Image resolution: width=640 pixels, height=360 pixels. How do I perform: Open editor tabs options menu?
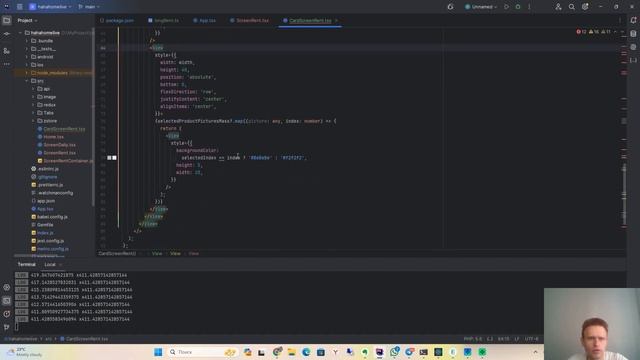coord(620,20)
